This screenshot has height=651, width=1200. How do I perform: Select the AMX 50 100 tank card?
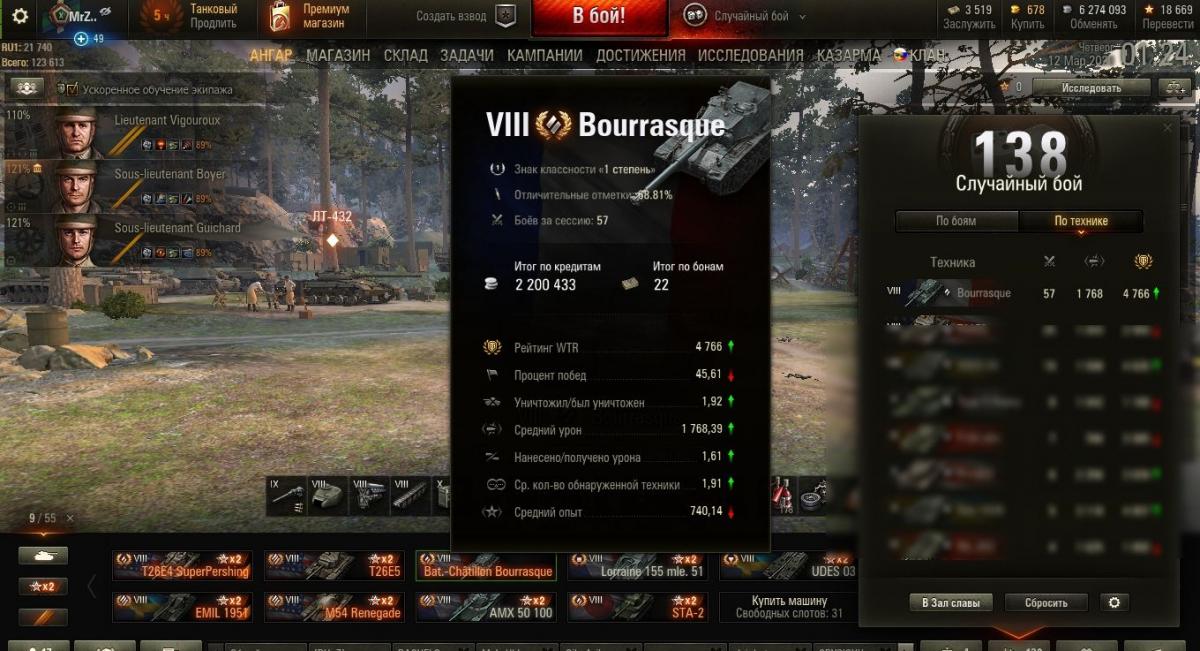point(490,607)
